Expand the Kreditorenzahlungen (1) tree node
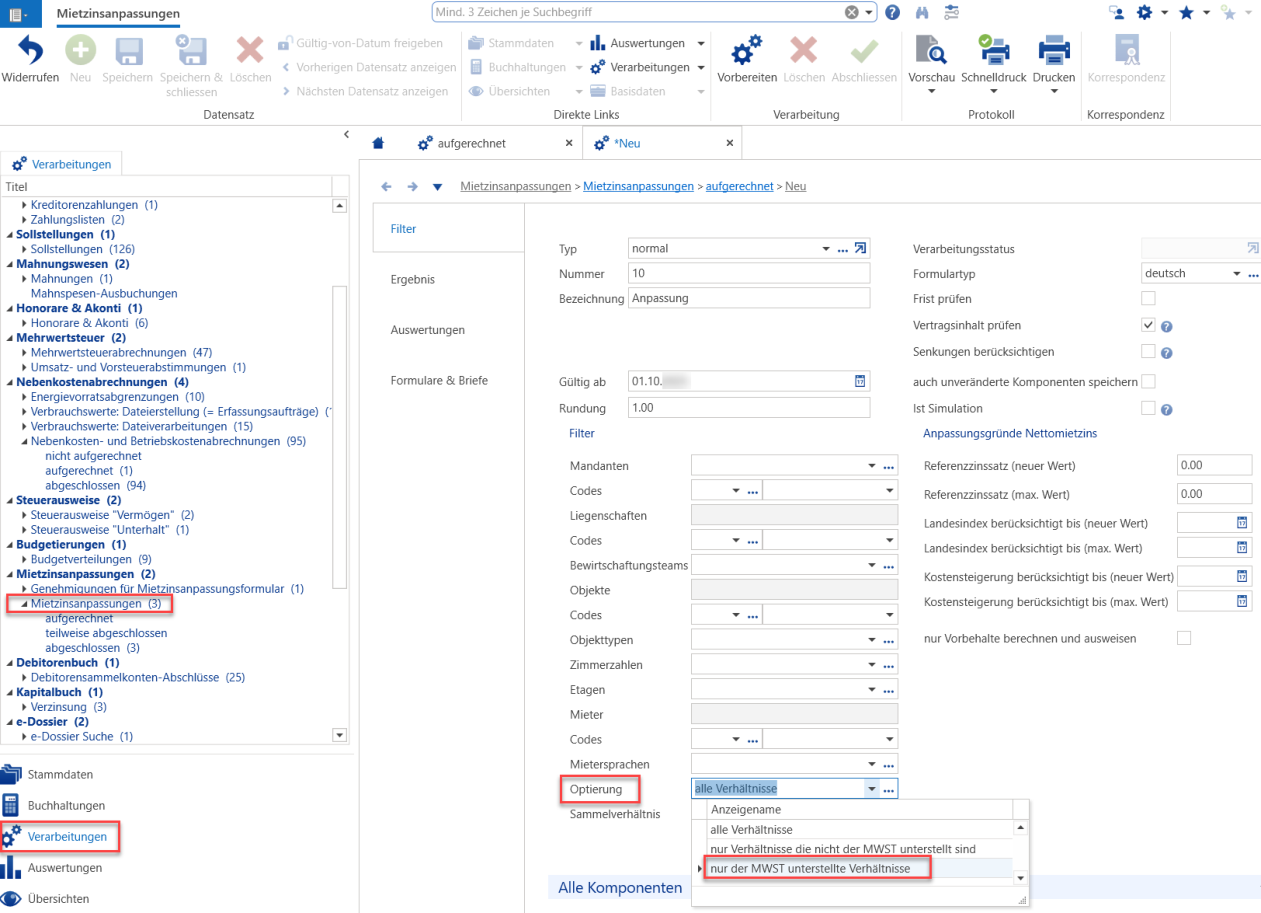 [24, 205]
